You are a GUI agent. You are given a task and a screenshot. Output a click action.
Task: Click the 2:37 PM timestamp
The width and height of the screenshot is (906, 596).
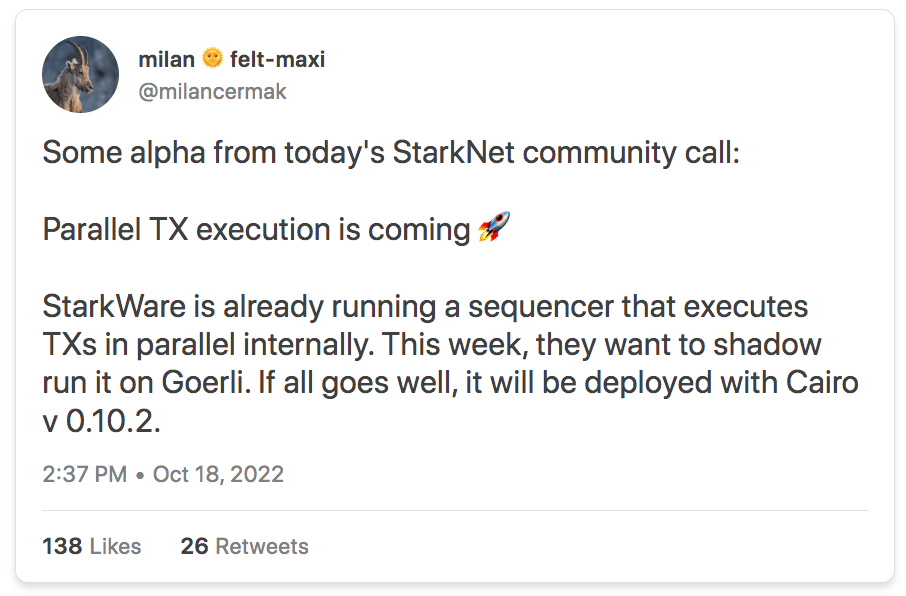click(x=84, y=474)
